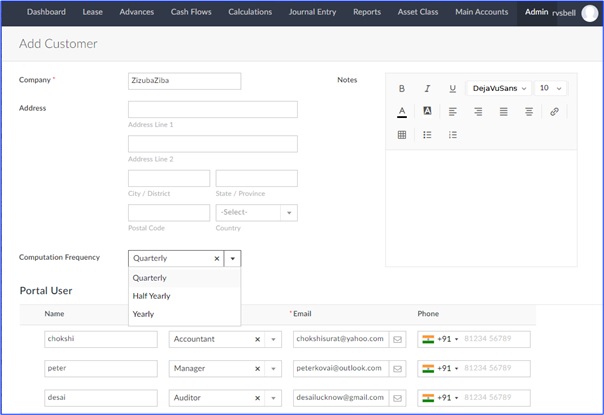Apply underline in Notes toolbar
The width and height of the screenshot is (604, 415).
452,88
